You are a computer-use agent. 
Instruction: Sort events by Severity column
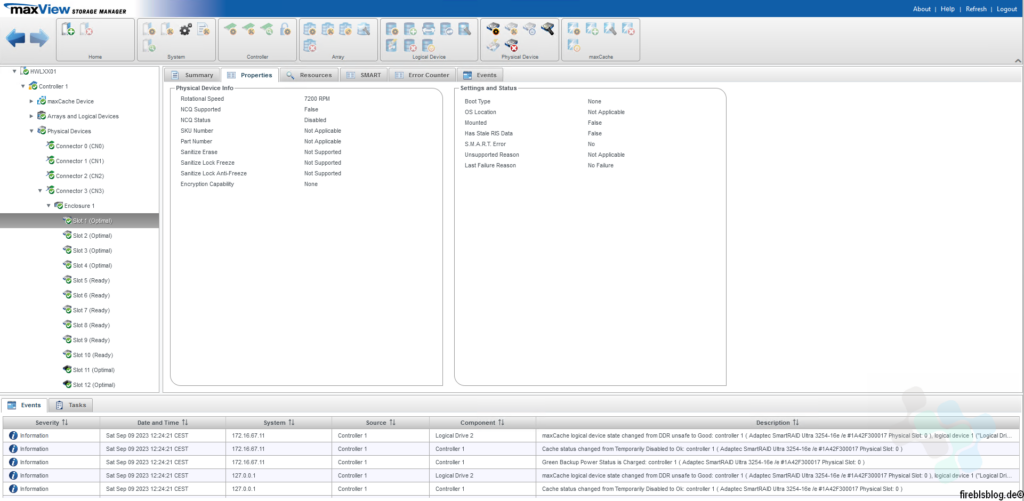[52, 423]
